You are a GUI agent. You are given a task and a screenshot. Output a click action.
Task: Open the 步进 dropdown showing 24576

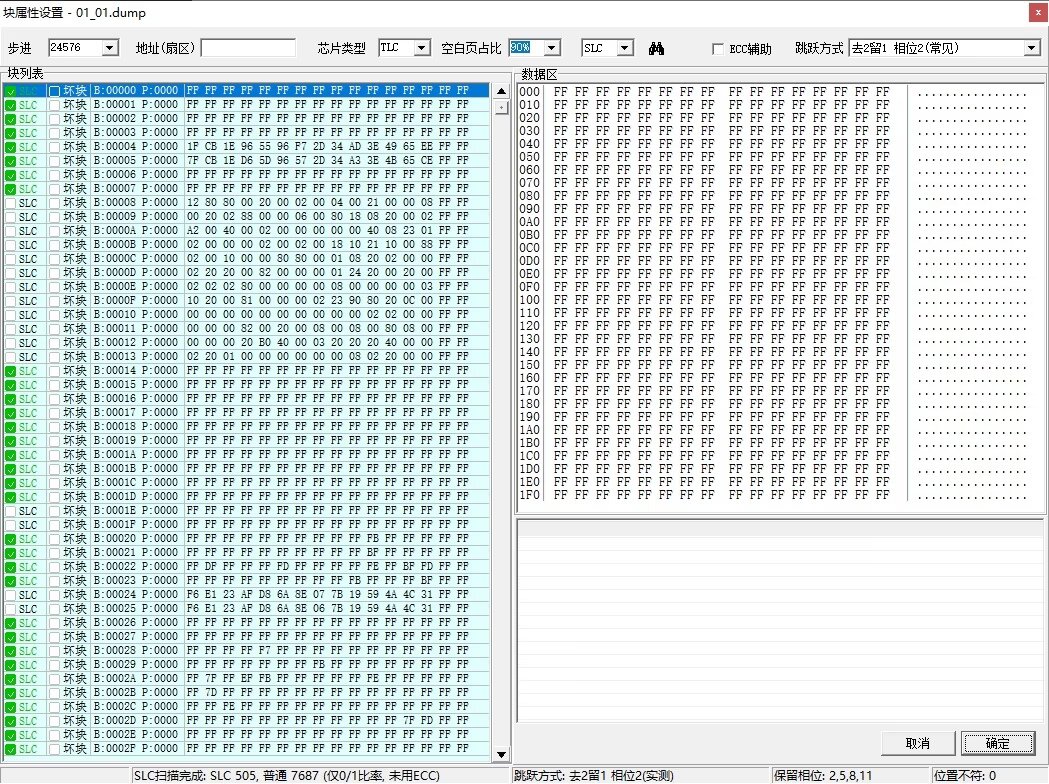click(110, 48)
